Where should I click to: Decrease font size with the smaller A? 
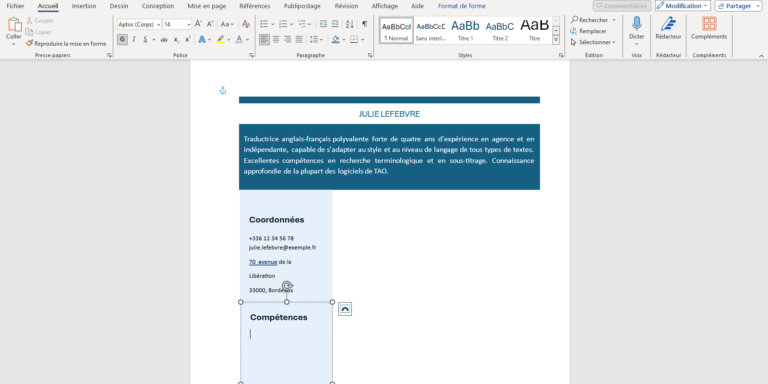tap(210, 24)
